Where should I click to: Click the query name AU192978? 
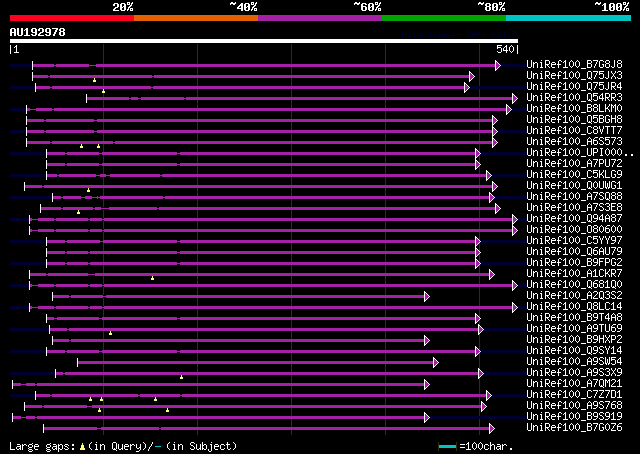tap(38, 32)
